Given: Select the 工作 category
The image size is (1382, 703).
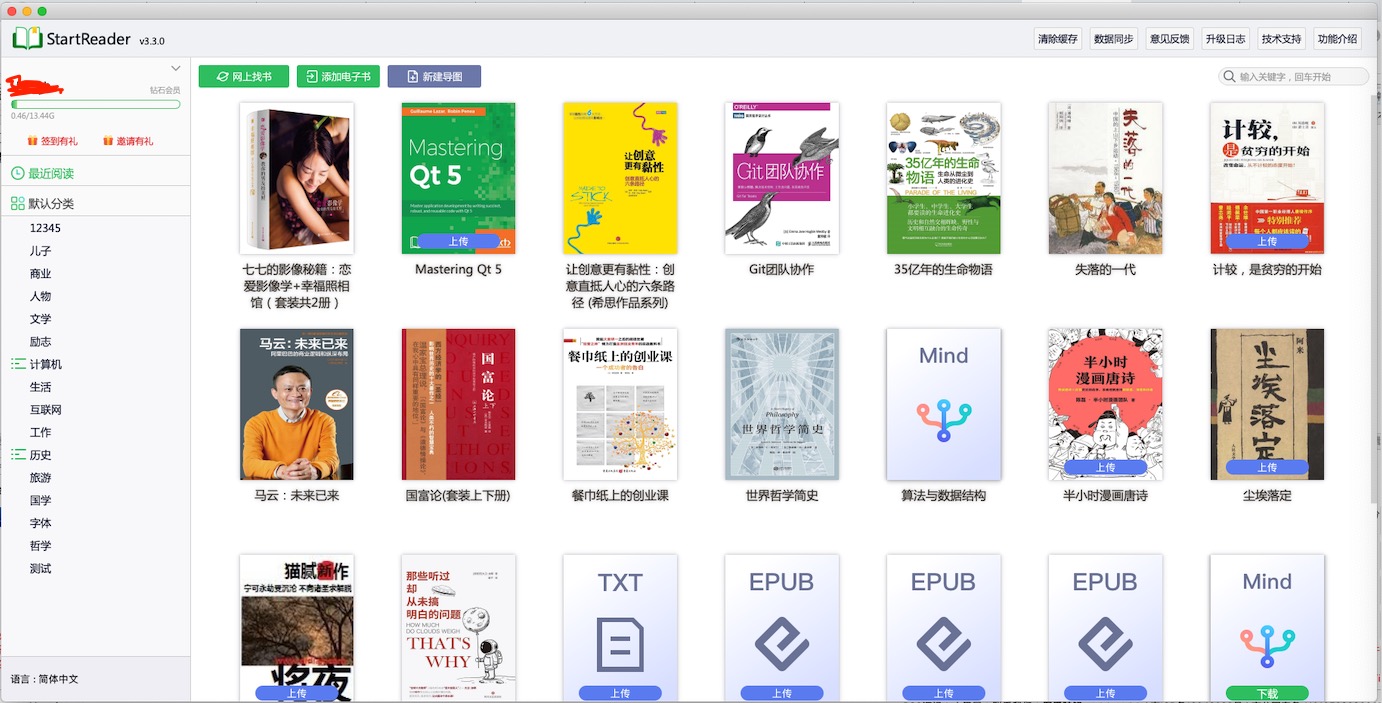Looking at the screenshot, I should 40,432.
